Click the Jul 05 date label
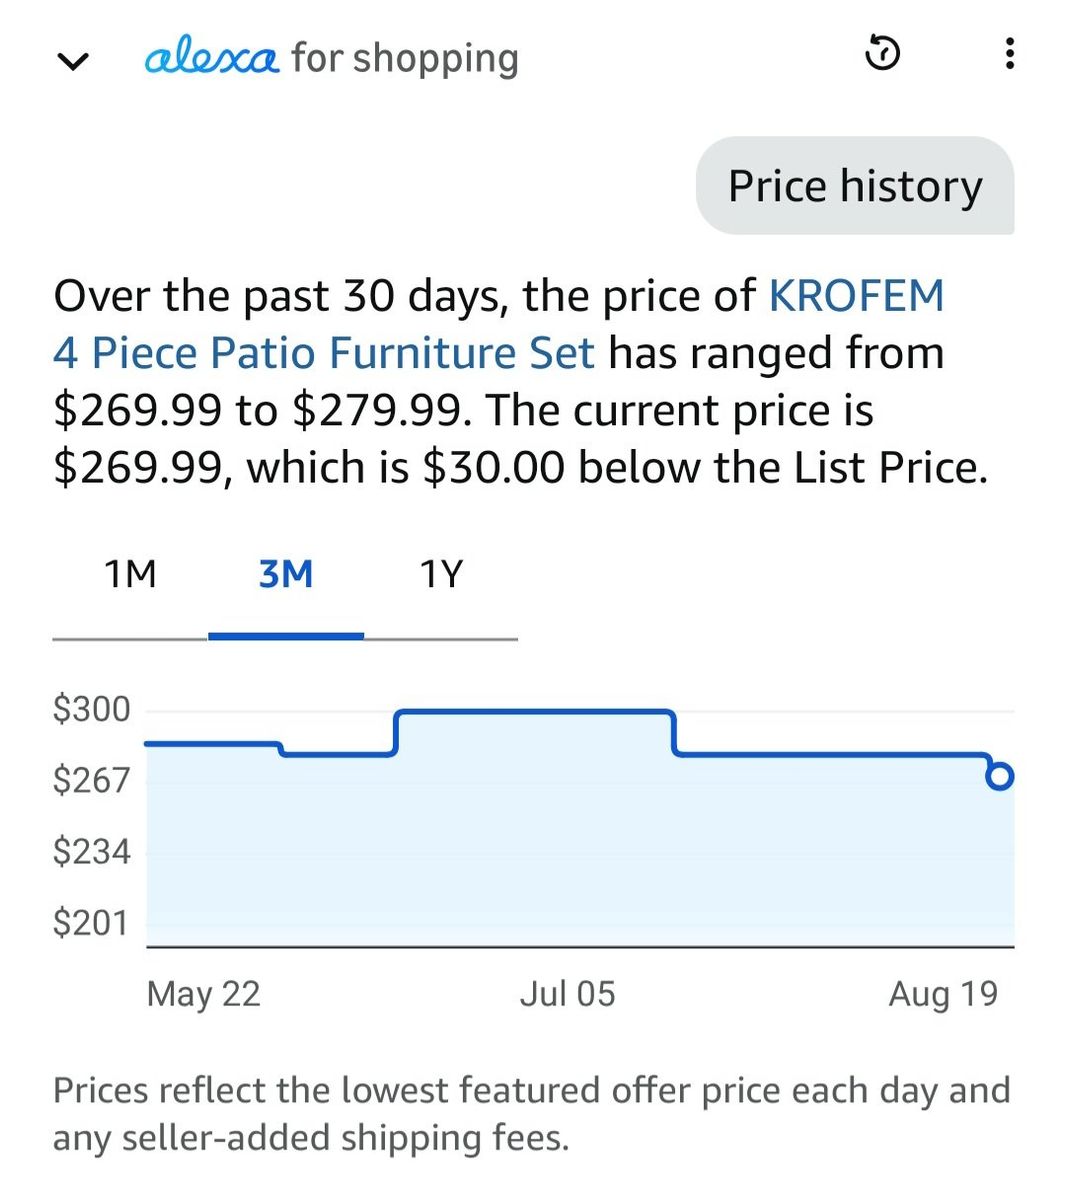Image resolution: width=1066 pixels, height=1200 pixels. tap(567, 994)
